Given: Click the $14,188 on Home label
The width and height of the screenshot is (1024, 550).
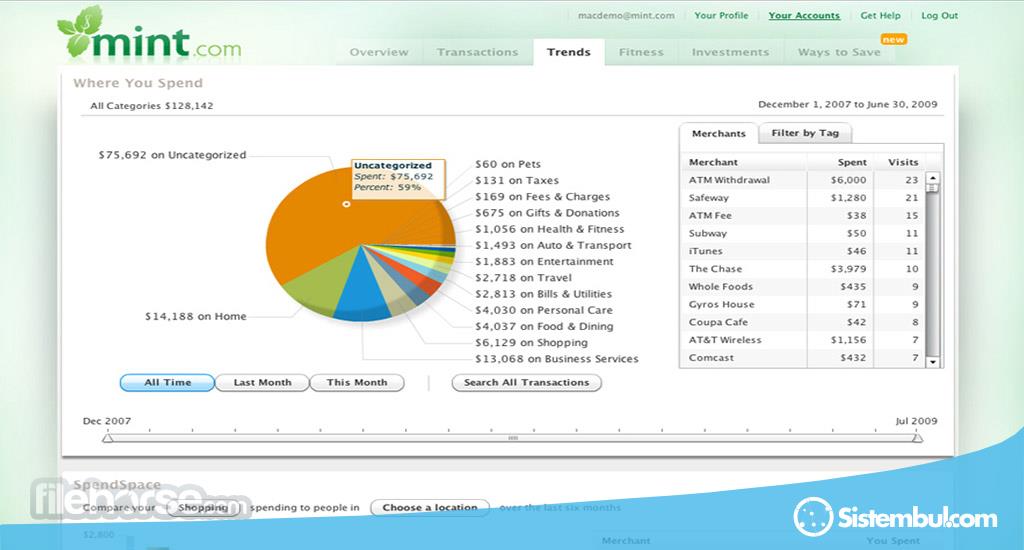Looking at the screenshot, I should 195,316.
